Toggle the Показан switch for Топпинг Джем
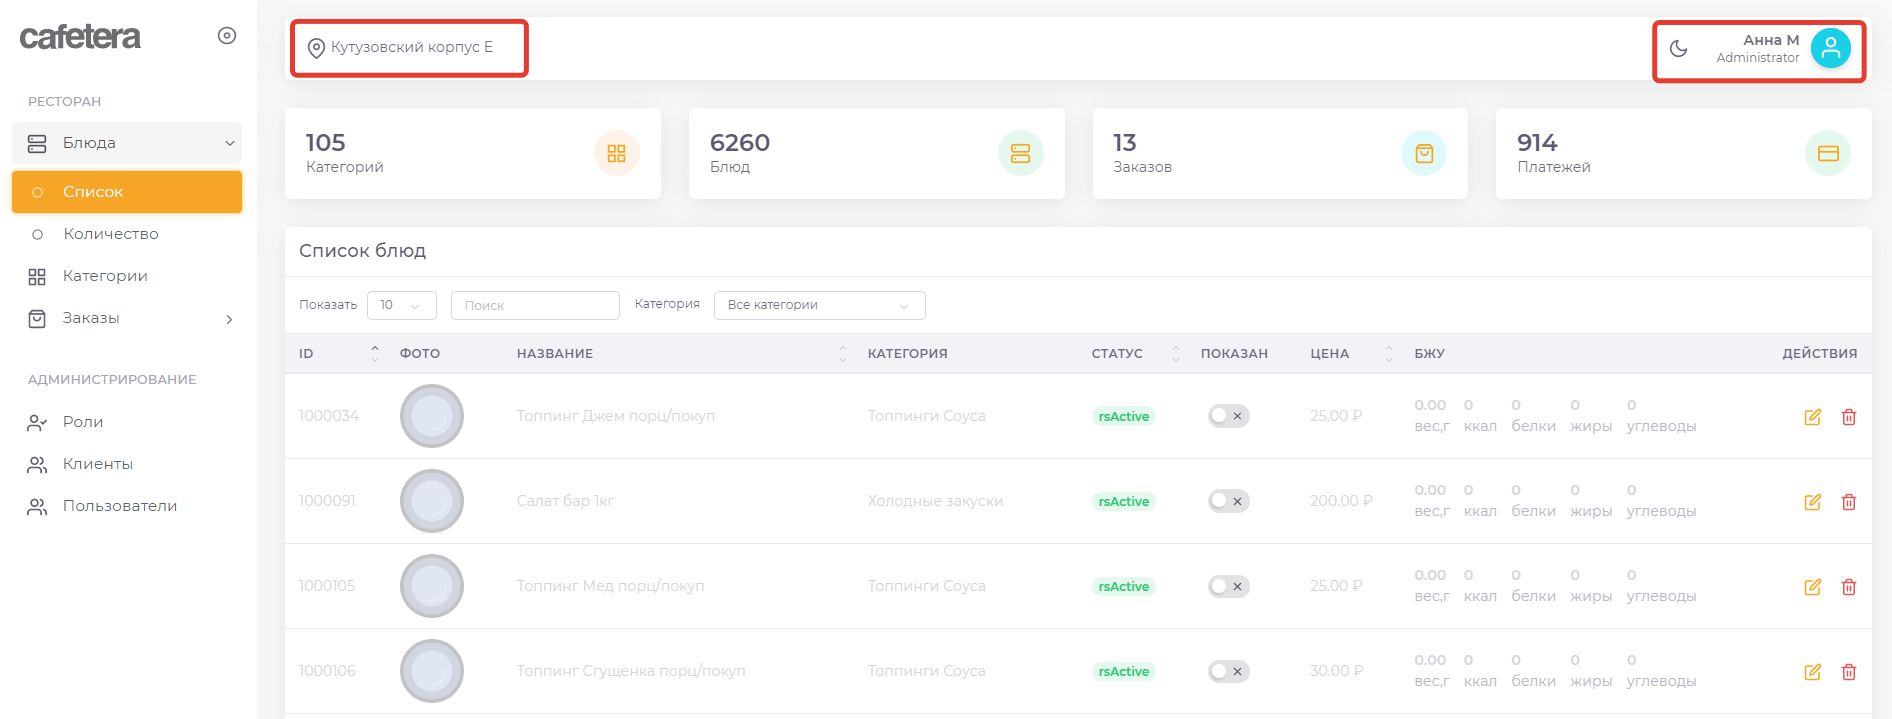 (x=1228, y=416)
